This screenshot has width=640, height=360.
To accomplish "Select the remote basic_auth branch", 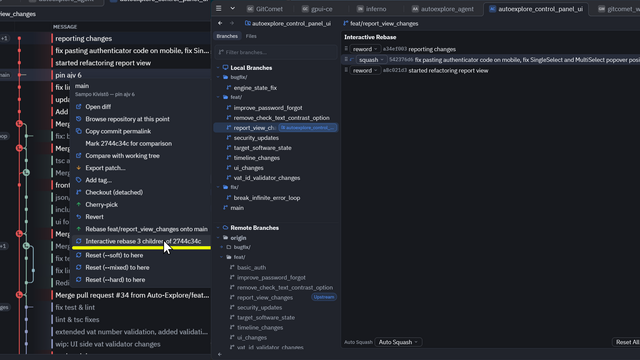I will (x=251, y=267).
